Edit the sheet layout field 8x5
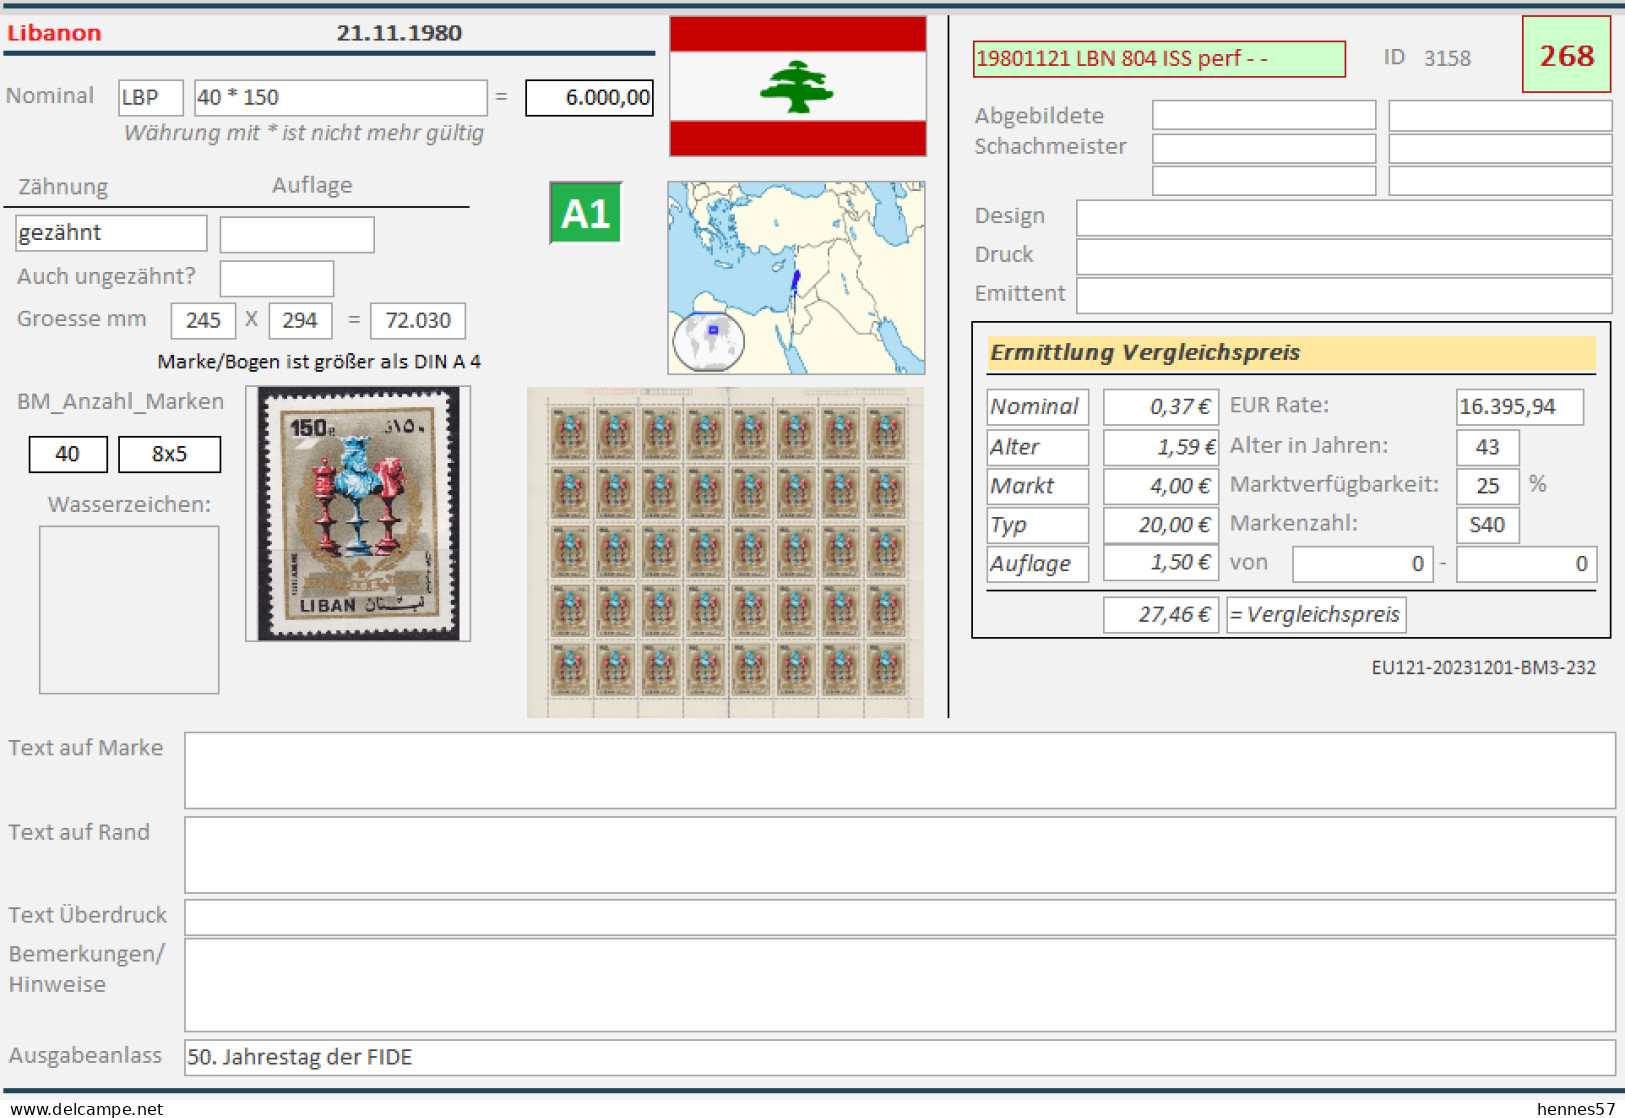This screenshot has height=1118, width=1625. point(169,454)
